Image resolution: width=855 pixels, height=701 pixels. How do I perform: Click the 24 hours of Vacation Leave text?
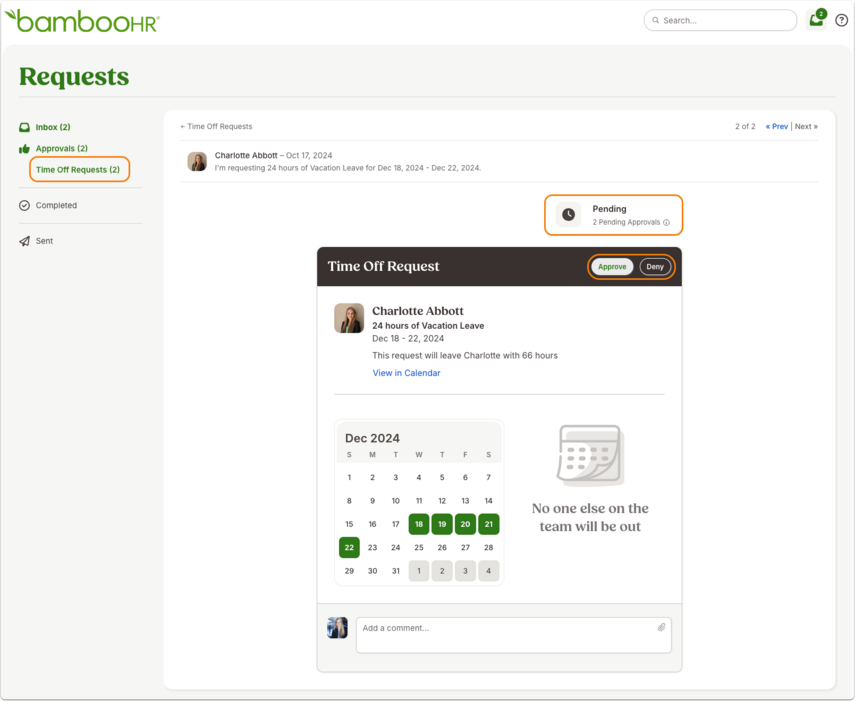click(x=428, y=325)
